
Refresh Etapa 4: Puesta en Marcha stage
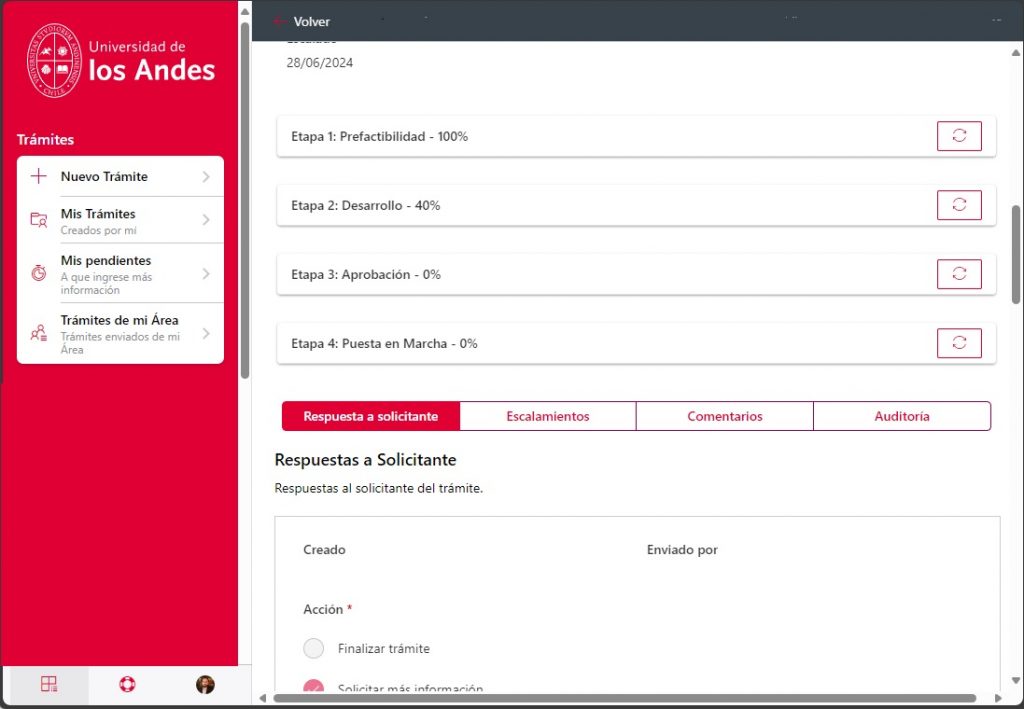coord(959,343)
